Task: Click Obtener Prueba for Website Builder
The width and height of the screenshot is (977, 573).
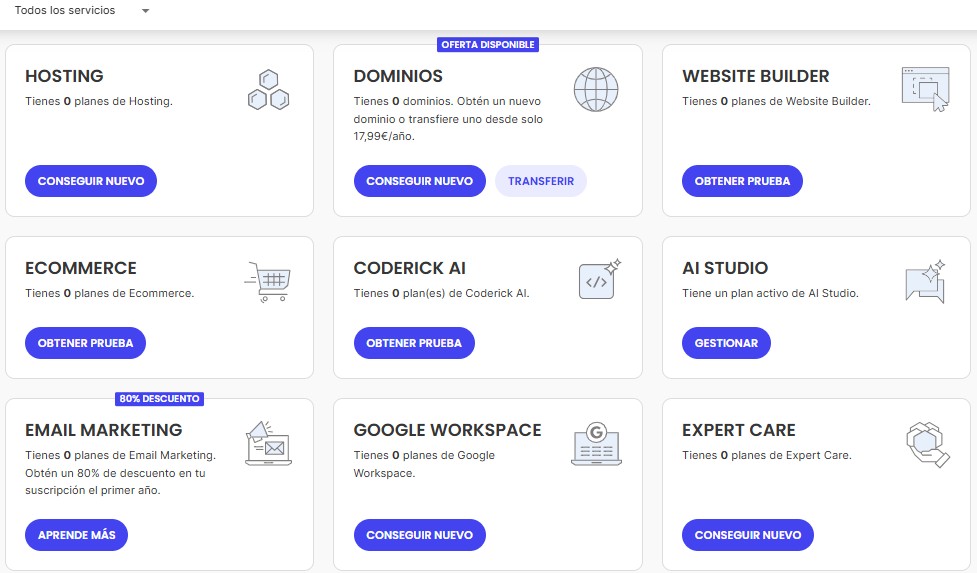Action: click(742, 181)
